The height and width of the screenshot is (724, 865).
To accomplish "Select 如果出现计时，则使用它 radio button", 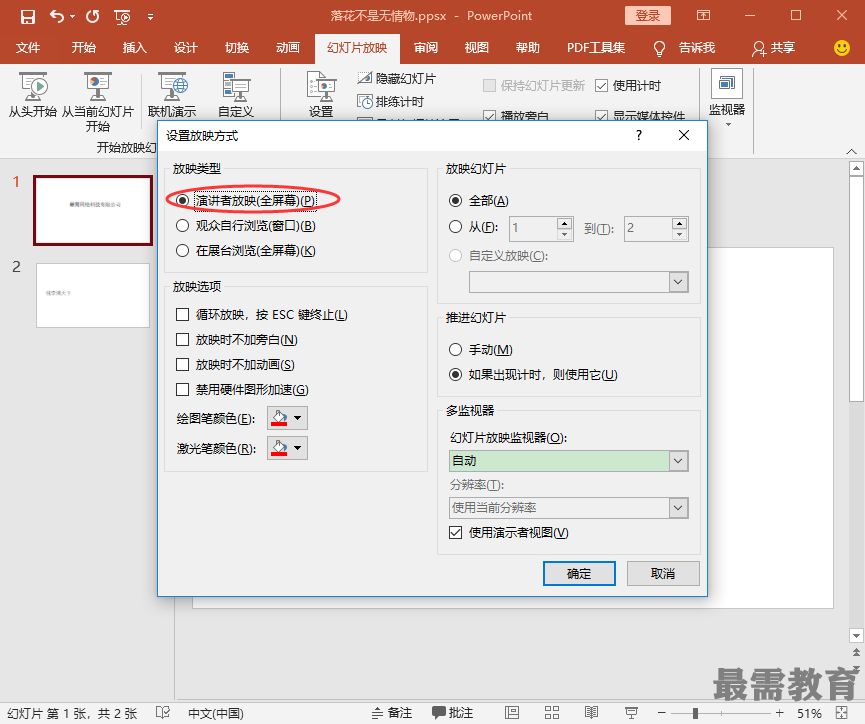I will tap(455, 375).
